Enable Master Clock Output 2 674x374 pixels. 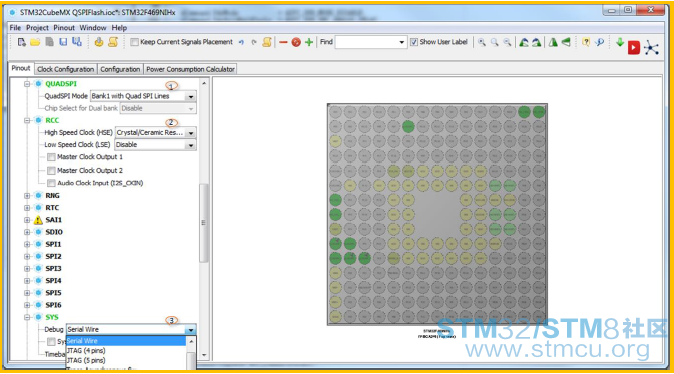click(x=51, y=171)
